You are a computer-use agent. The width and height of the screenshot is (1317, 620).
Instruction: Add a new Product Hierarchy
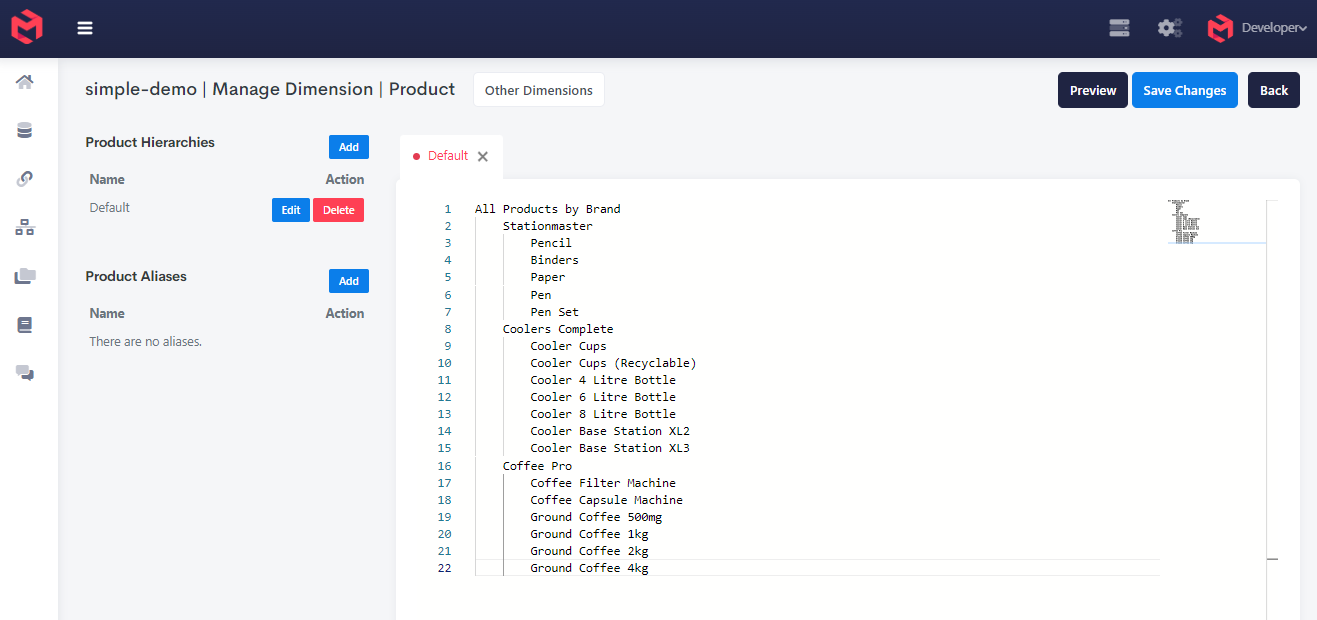[348, 147]
